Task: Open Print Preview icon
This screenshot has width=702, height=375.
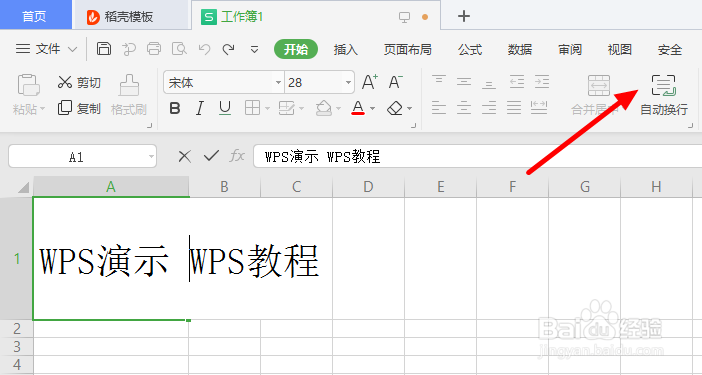Action: (179, 48)
